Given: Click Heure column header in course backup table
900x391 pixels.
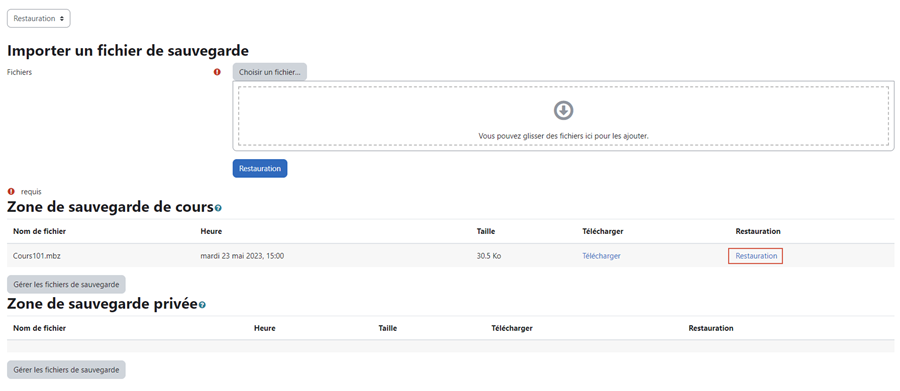Looking at the screenshot, I should point(211,231).
